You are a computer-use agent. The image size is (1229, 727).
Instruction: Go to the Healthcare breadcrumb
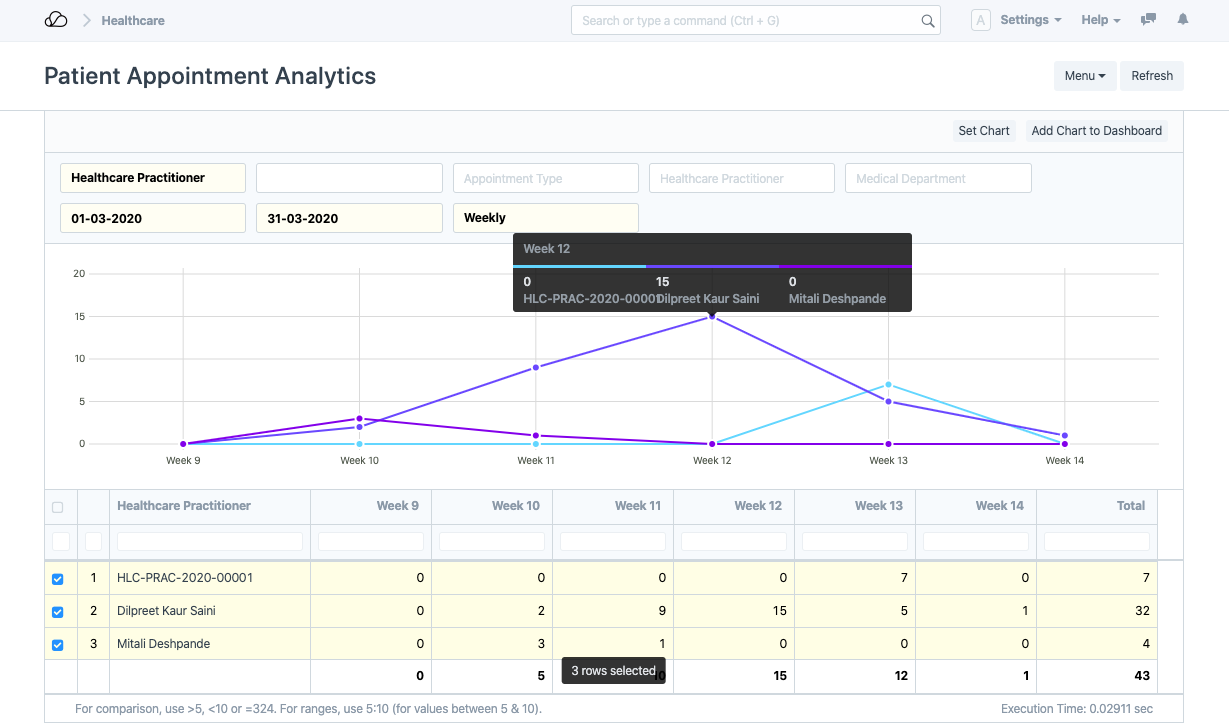(133, 20)
